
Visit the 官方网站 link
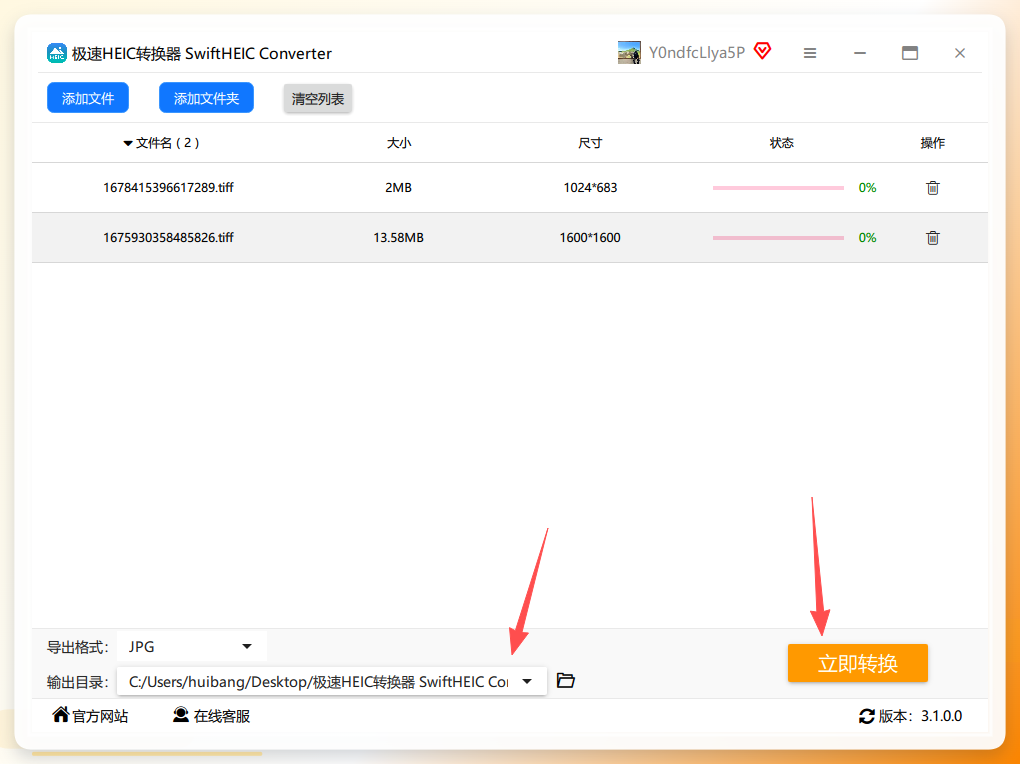click(90, 716)
